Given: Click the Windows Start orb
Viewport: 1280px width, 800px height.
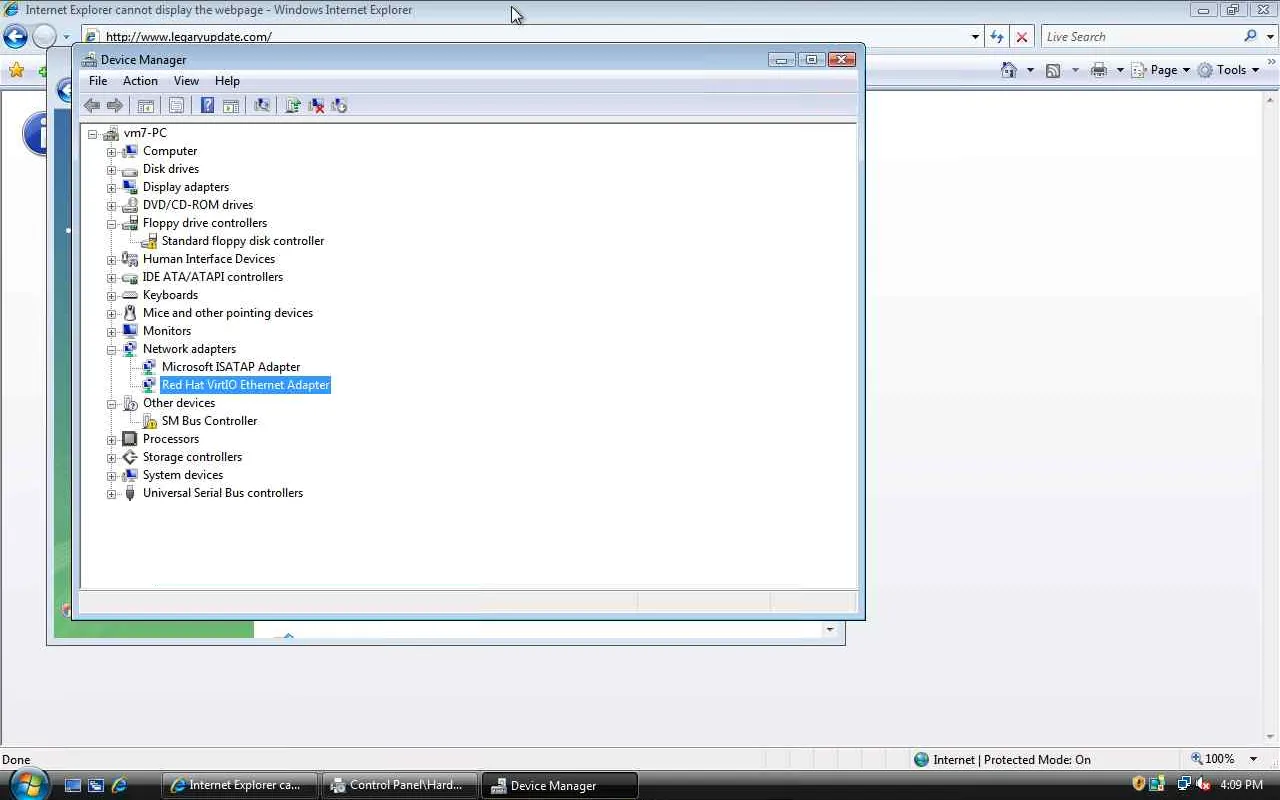Looking at the screenshot, I should coord(28,784).
